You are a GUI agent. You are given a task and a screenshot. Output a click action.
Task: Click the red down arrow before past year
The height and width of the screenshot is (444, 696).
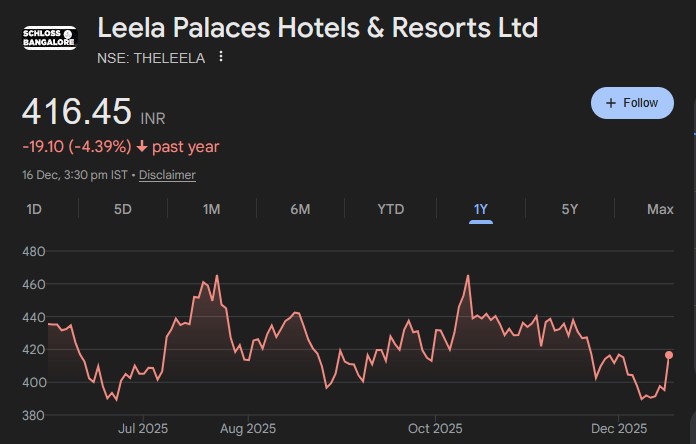(142, 147)
